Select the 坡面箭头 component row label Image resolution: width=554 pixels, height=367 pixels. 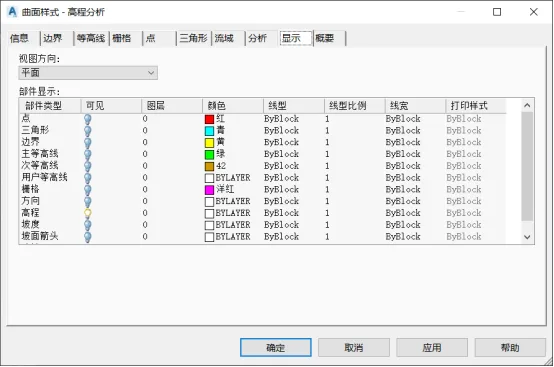(40, 236)
